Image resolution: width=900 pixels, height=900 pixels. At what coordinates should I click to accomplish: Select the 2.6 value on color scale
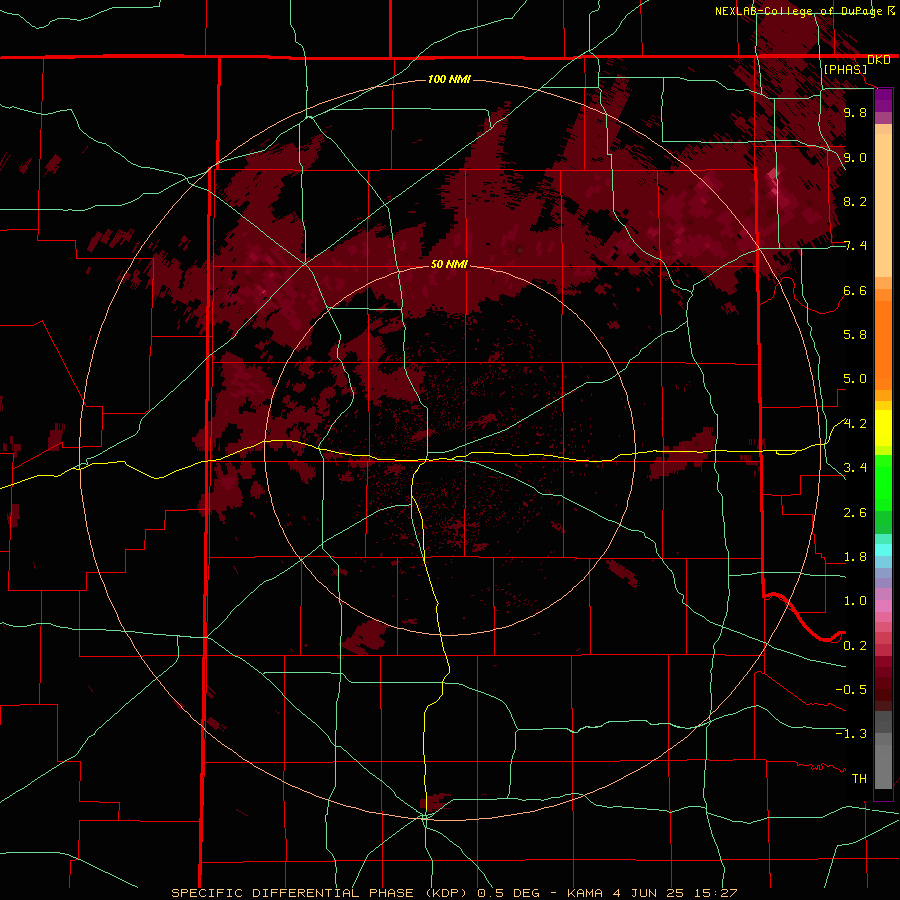855,513
